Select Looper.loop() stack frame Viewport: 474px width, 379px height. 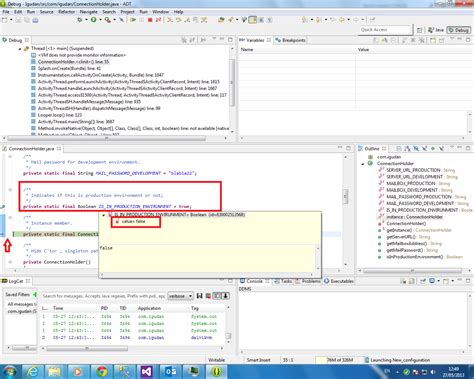click(60, 115)
